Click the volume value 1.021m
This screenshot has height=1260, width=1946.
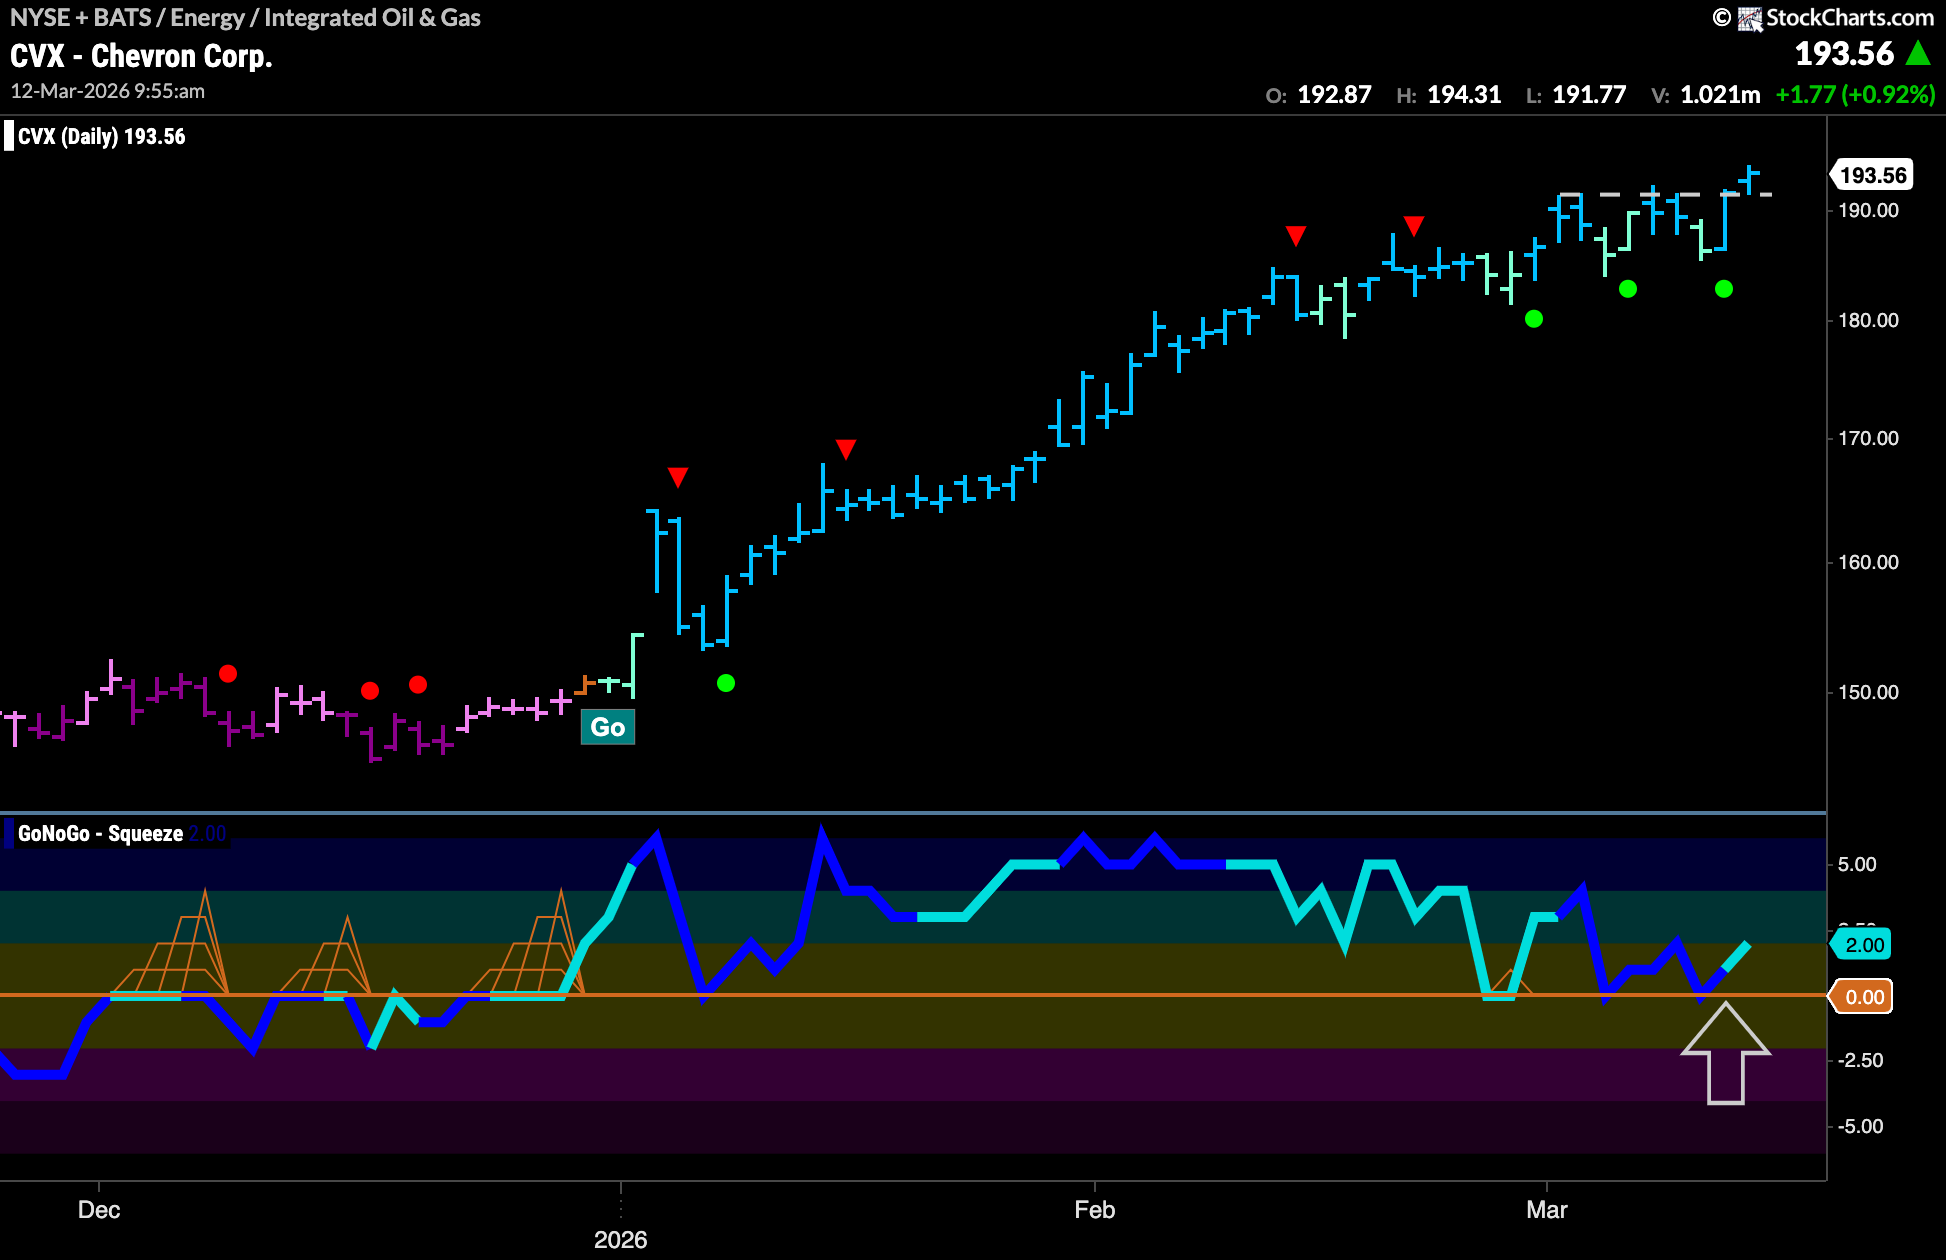click(1720, 95)
